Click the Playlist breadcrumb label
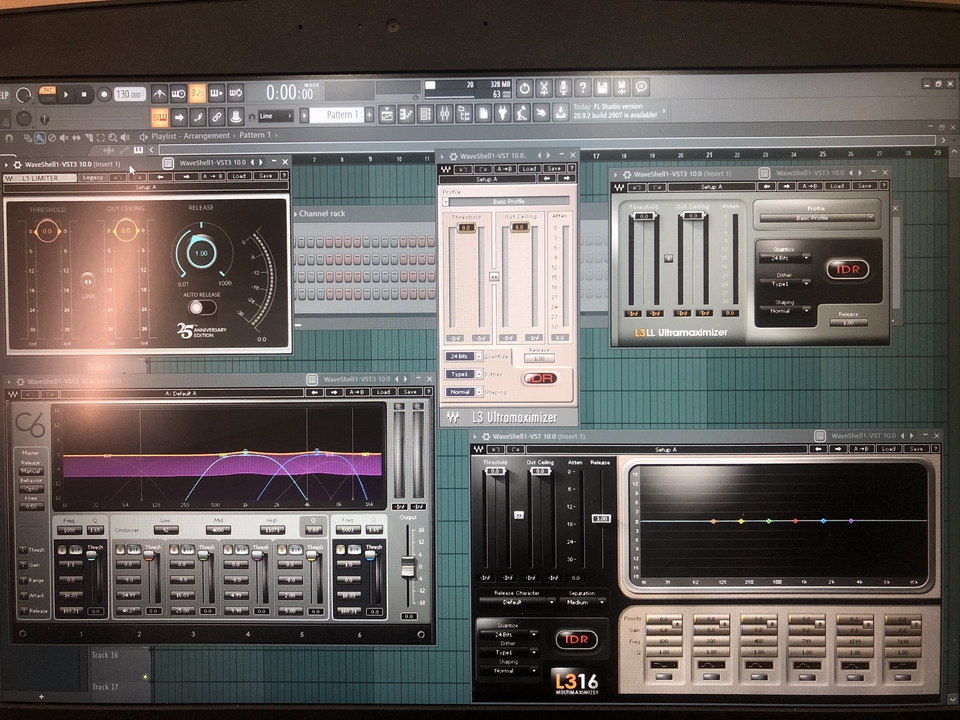The width and height of the screenshot is (960, 720). pyautogui.click(x=163, y=136)
